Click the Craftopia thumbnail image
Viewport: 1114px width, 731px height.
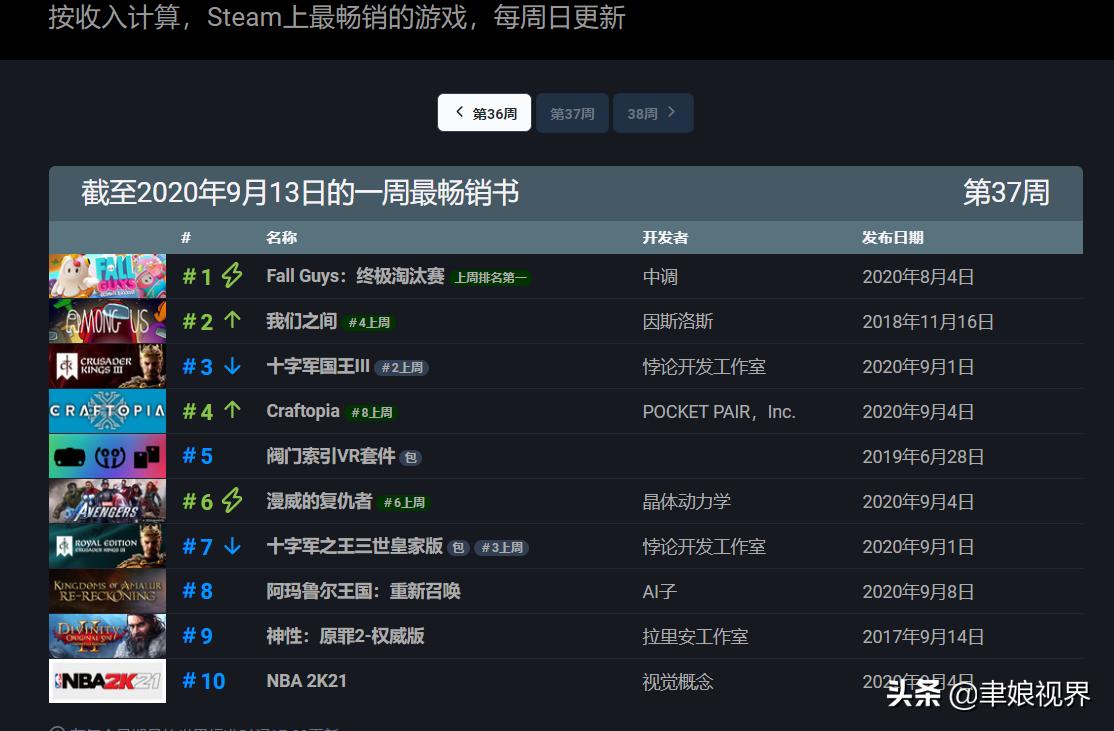(107, 411)
